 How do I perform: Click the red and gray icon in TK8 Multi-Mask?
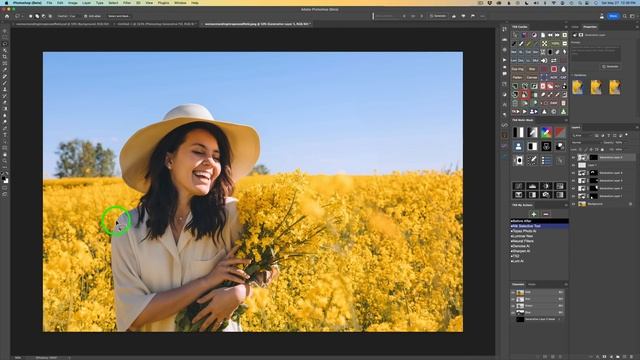pyautogui.click(x=560, y=132)
